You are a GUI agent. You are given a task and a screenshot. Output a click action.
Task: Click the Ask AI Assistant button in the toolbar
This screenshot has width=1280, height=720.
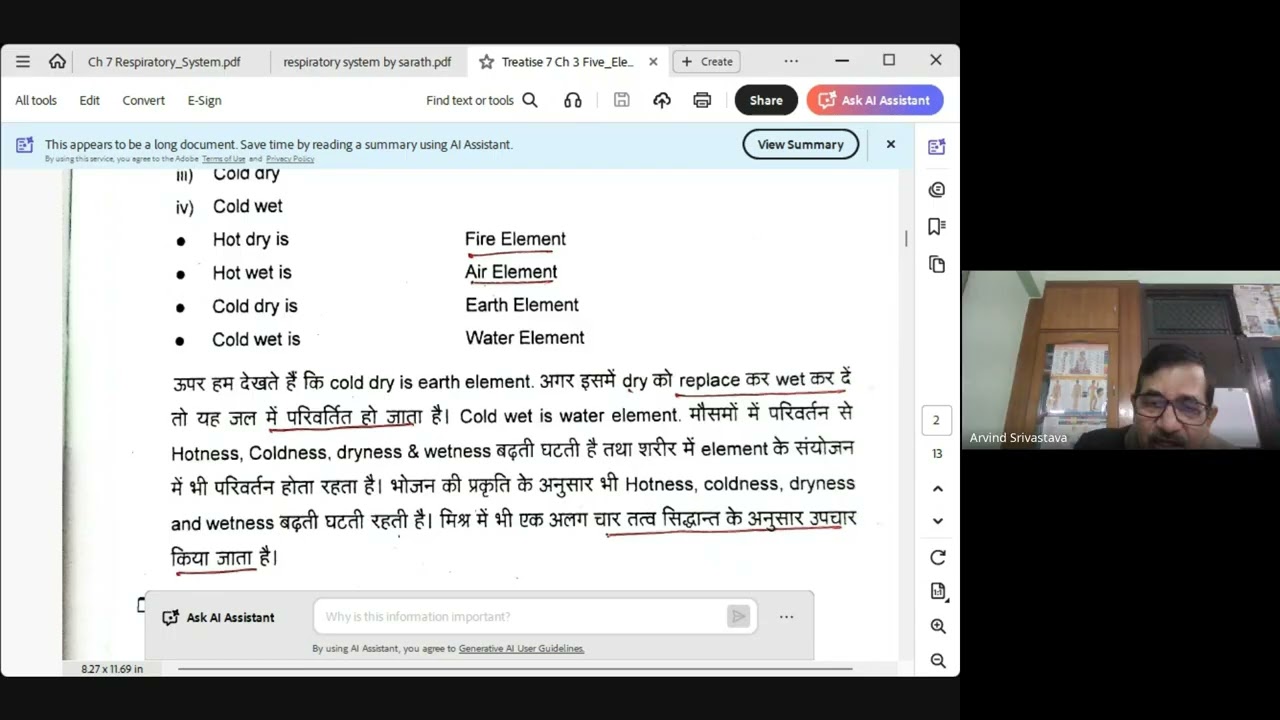tap(875, 100)
